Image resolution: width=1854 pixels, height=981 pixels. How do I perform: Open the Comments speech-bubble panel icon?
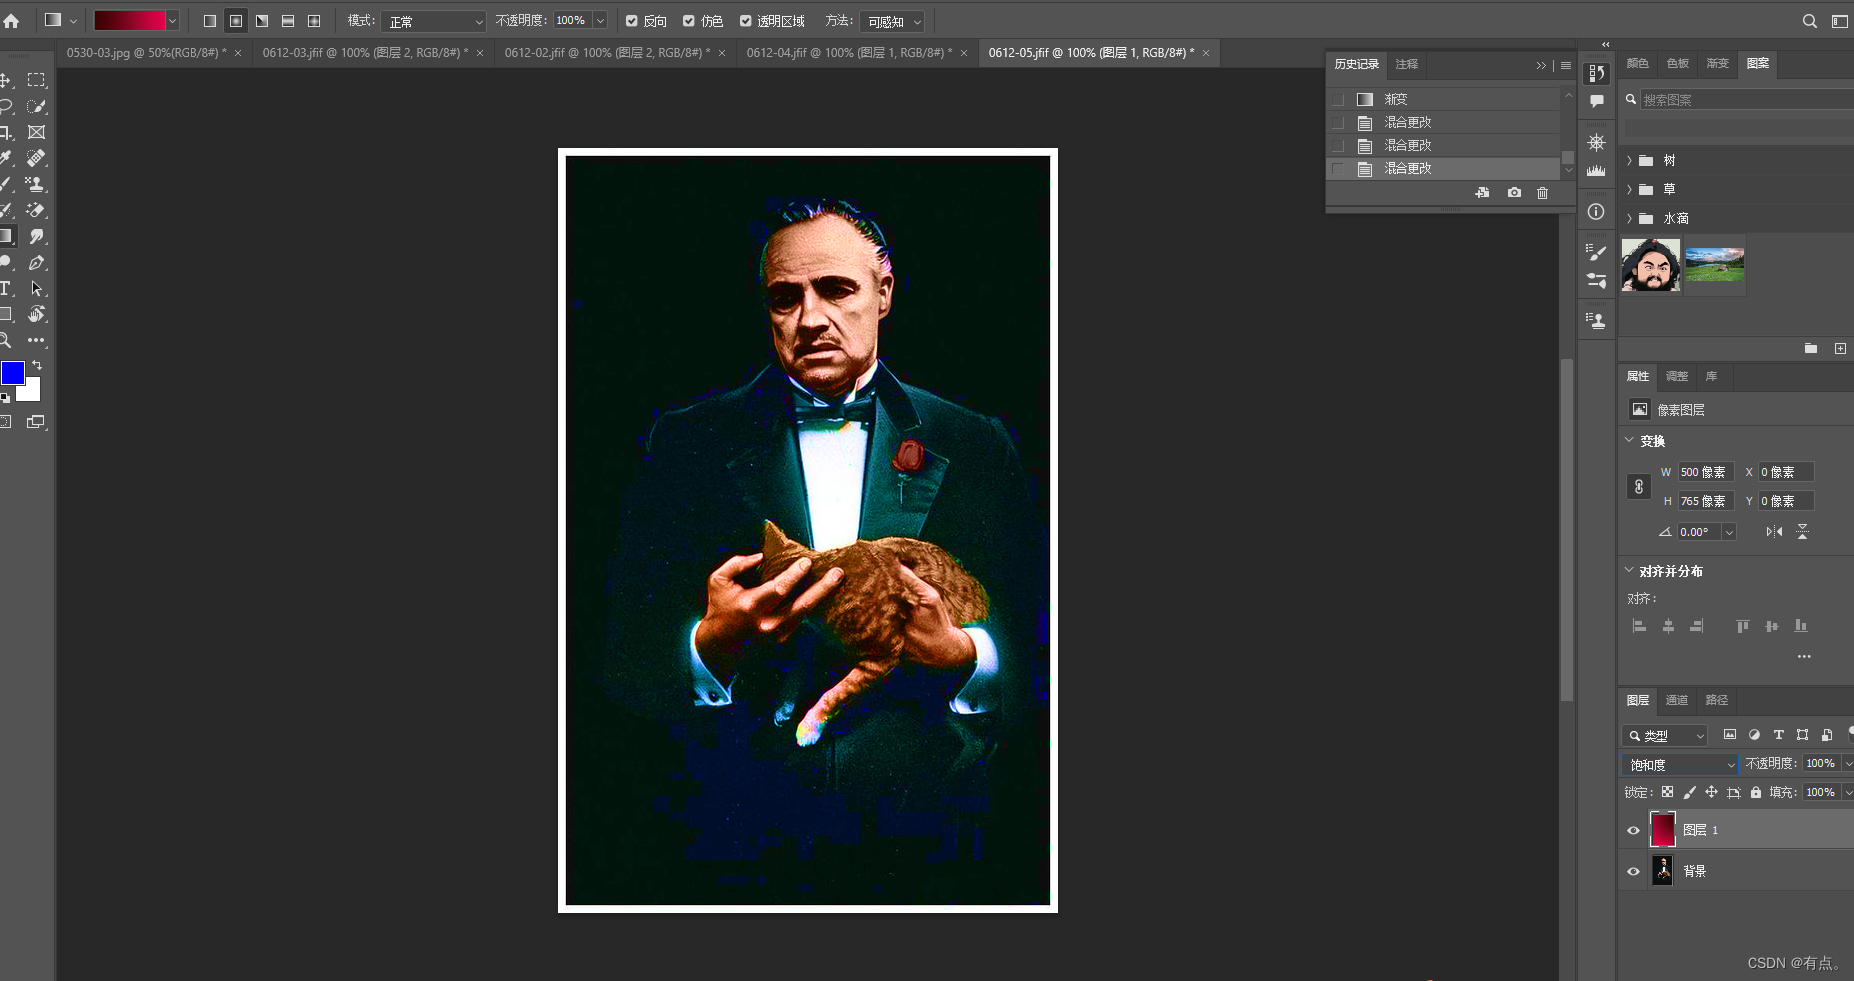point(1596,101)
